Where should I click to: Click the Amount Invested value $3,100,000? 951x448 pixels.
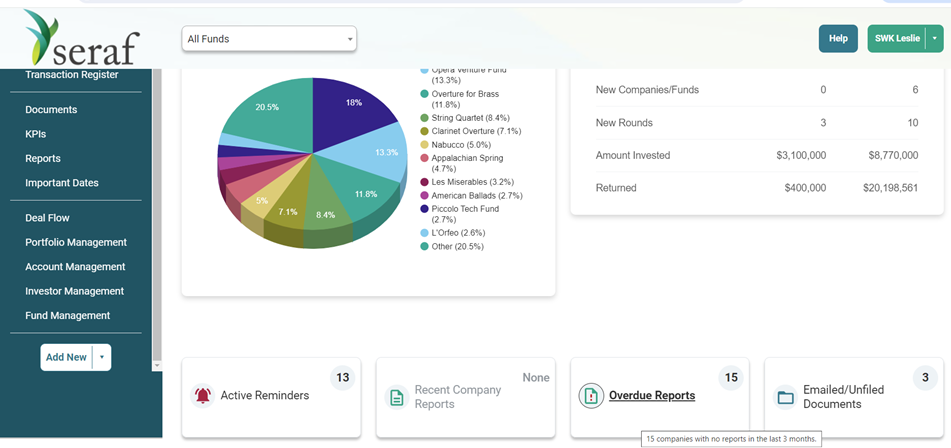coord(801,156)
